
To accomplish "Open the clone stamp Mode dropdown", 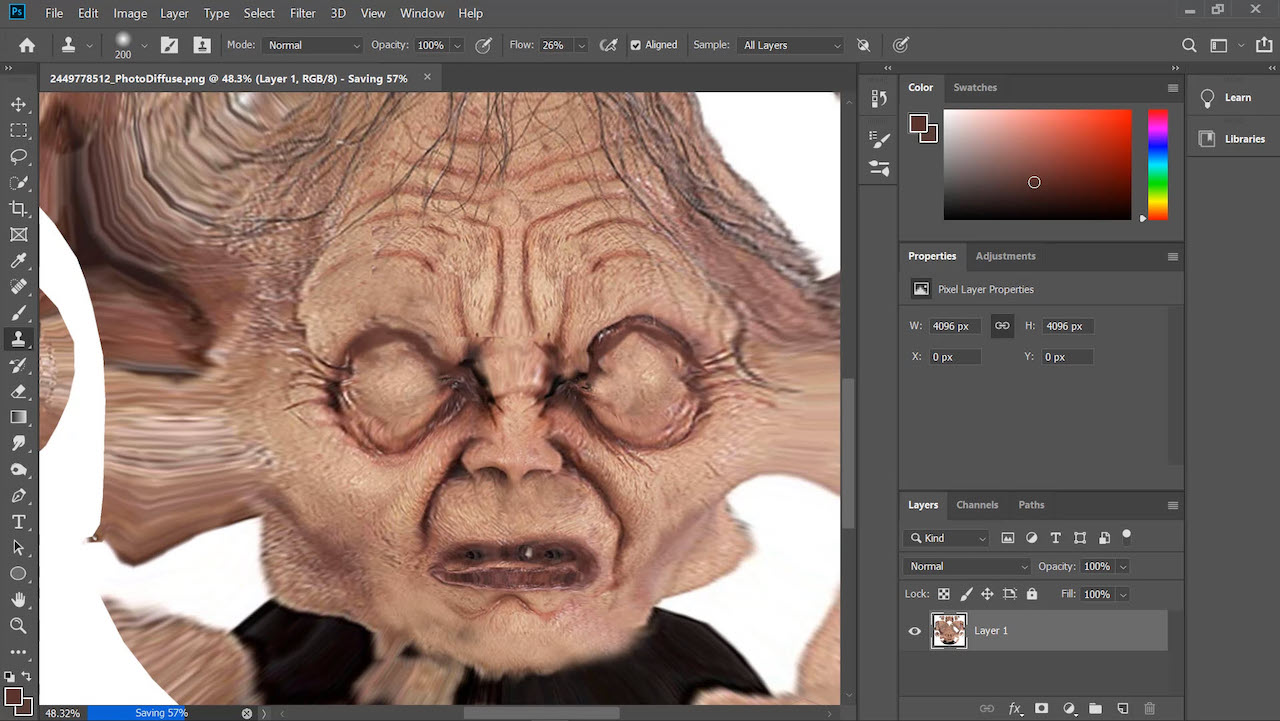I will (x=313, y=45).
